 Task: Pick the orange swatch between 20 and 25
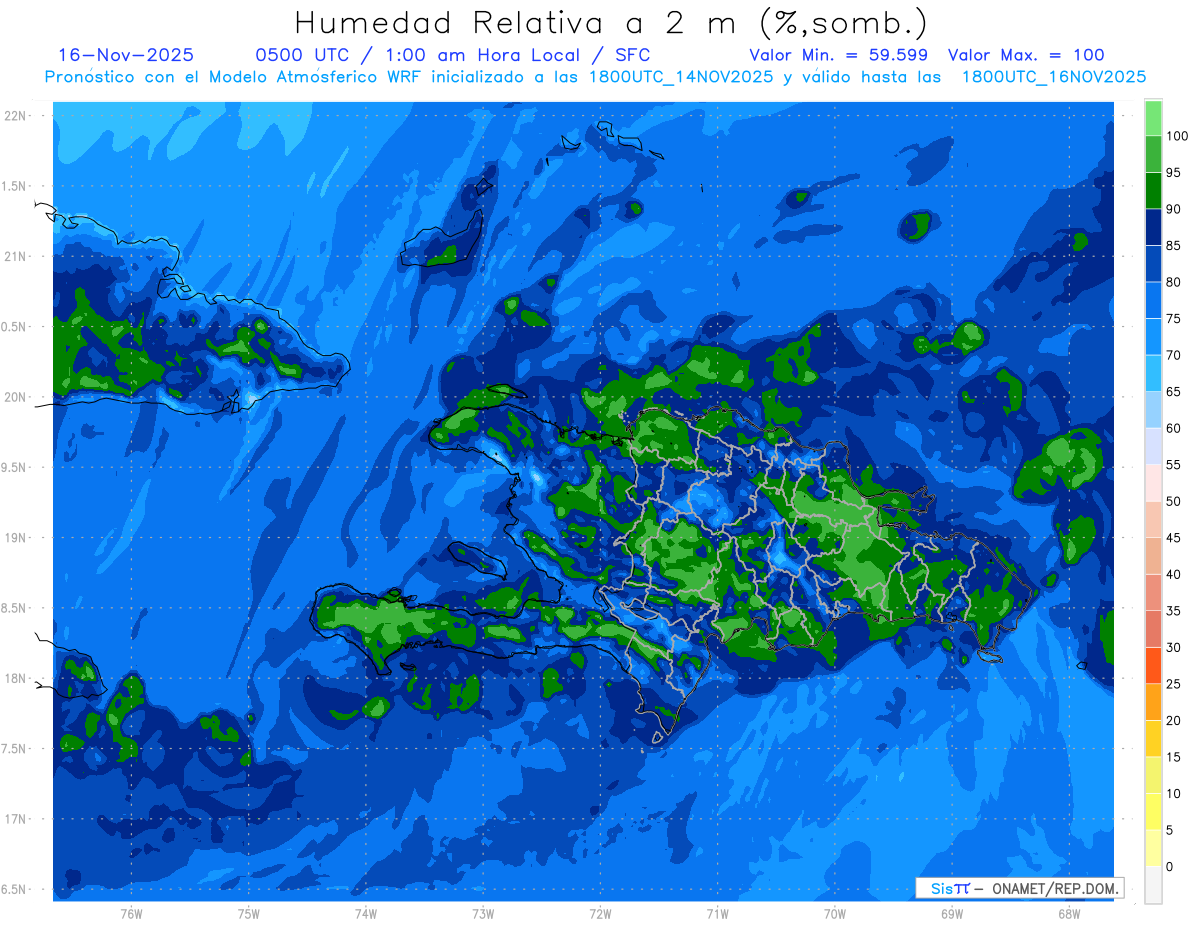click(x=1153, y=701)
